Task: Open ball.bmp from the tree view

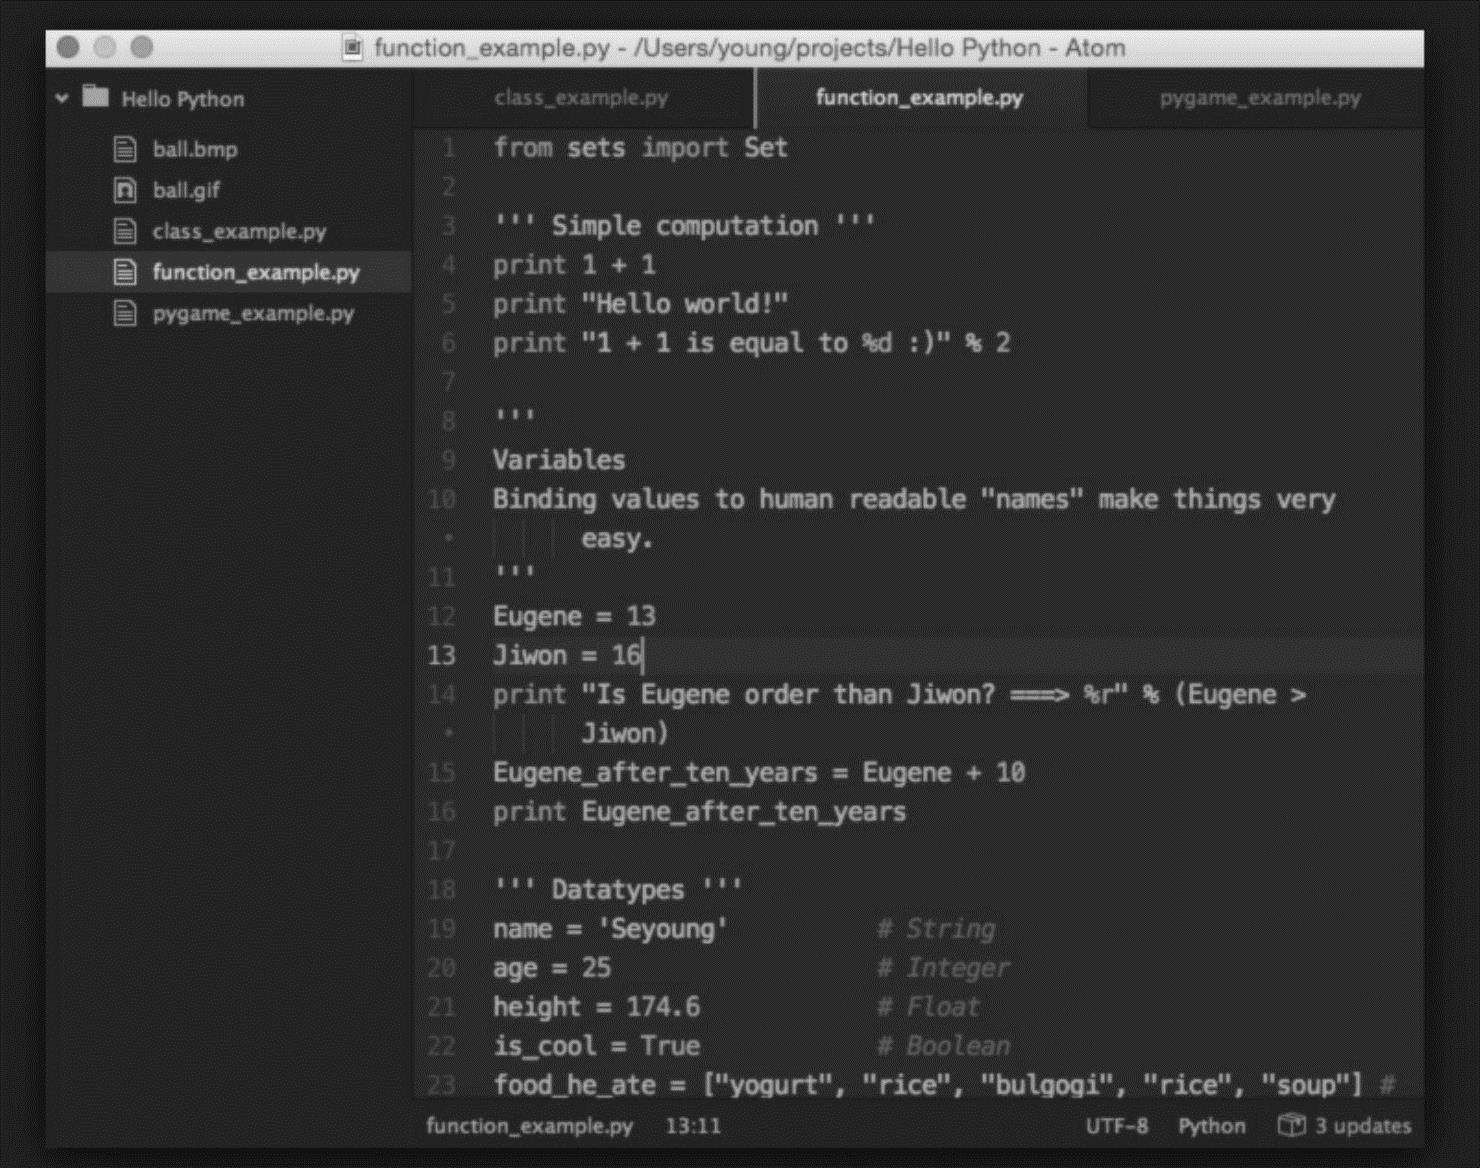Action: (195, 149)
